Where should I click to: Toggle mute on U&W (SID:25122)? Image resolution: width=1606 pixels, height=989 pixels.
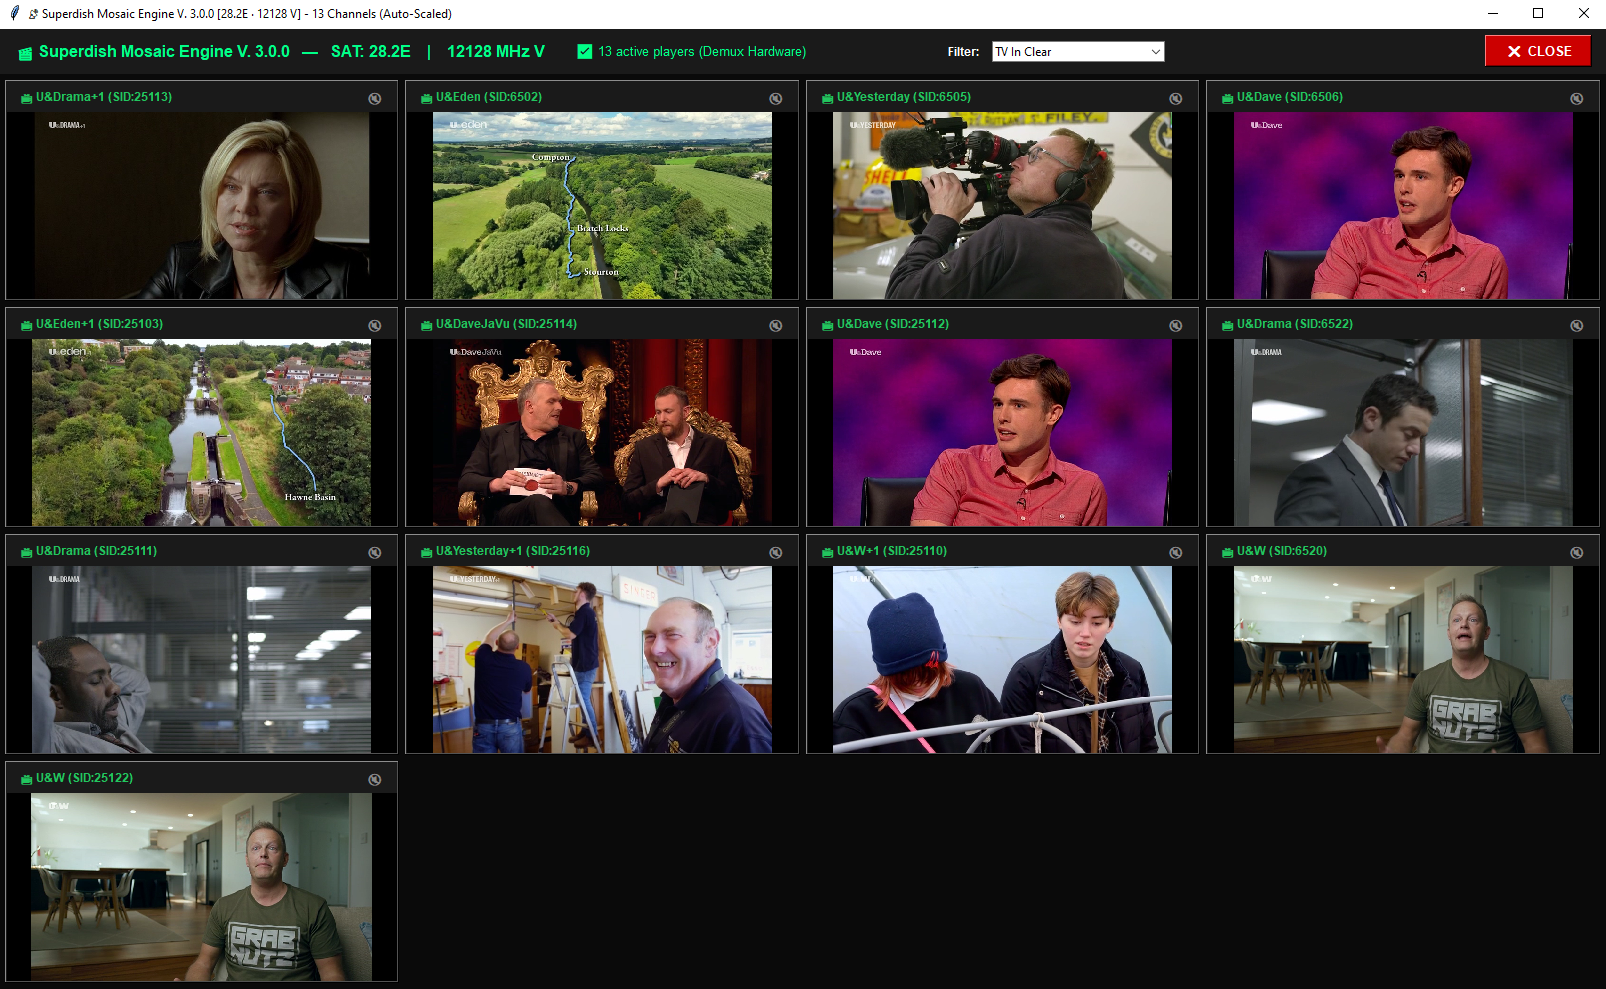375,779
